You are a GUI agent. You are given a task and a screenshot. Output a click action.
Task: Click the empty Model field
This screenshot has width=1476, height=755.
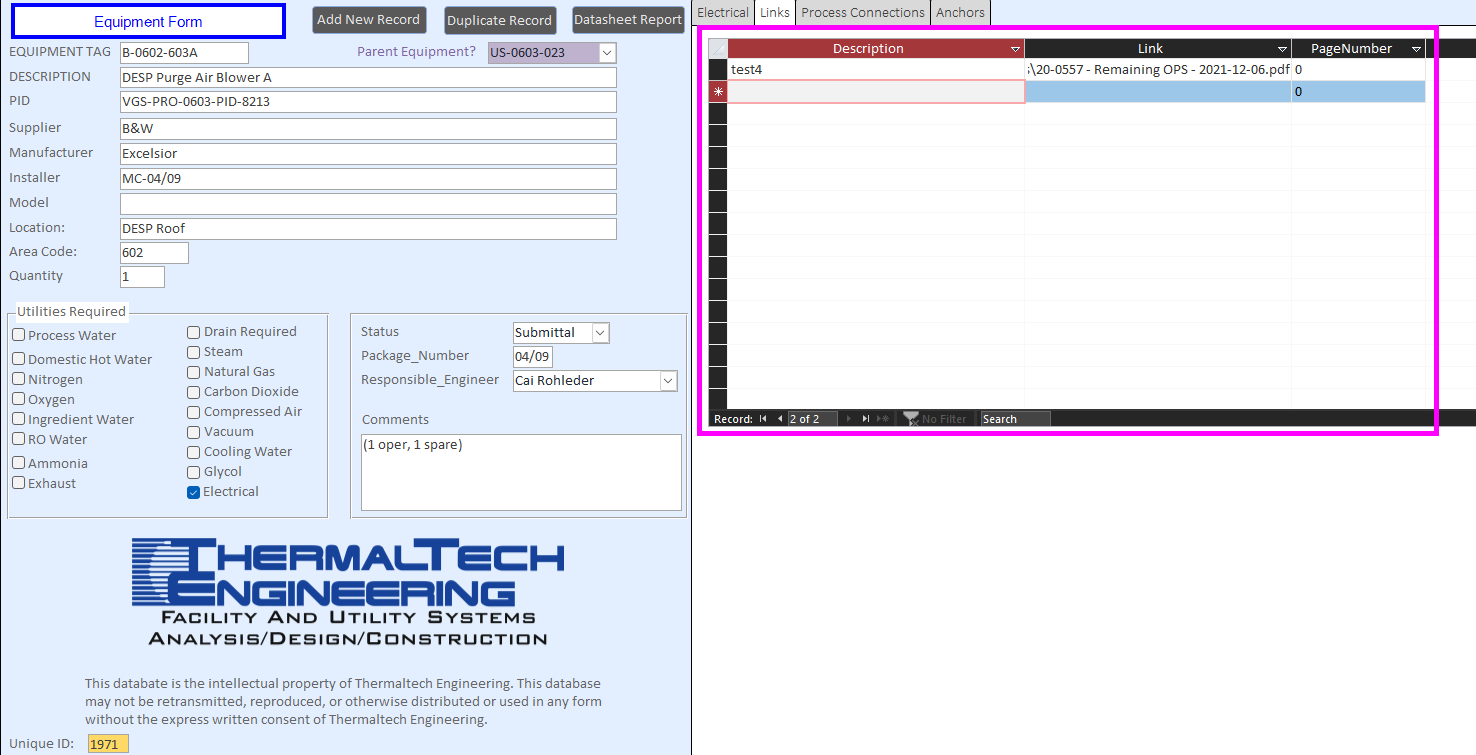[x=368, y=204]
